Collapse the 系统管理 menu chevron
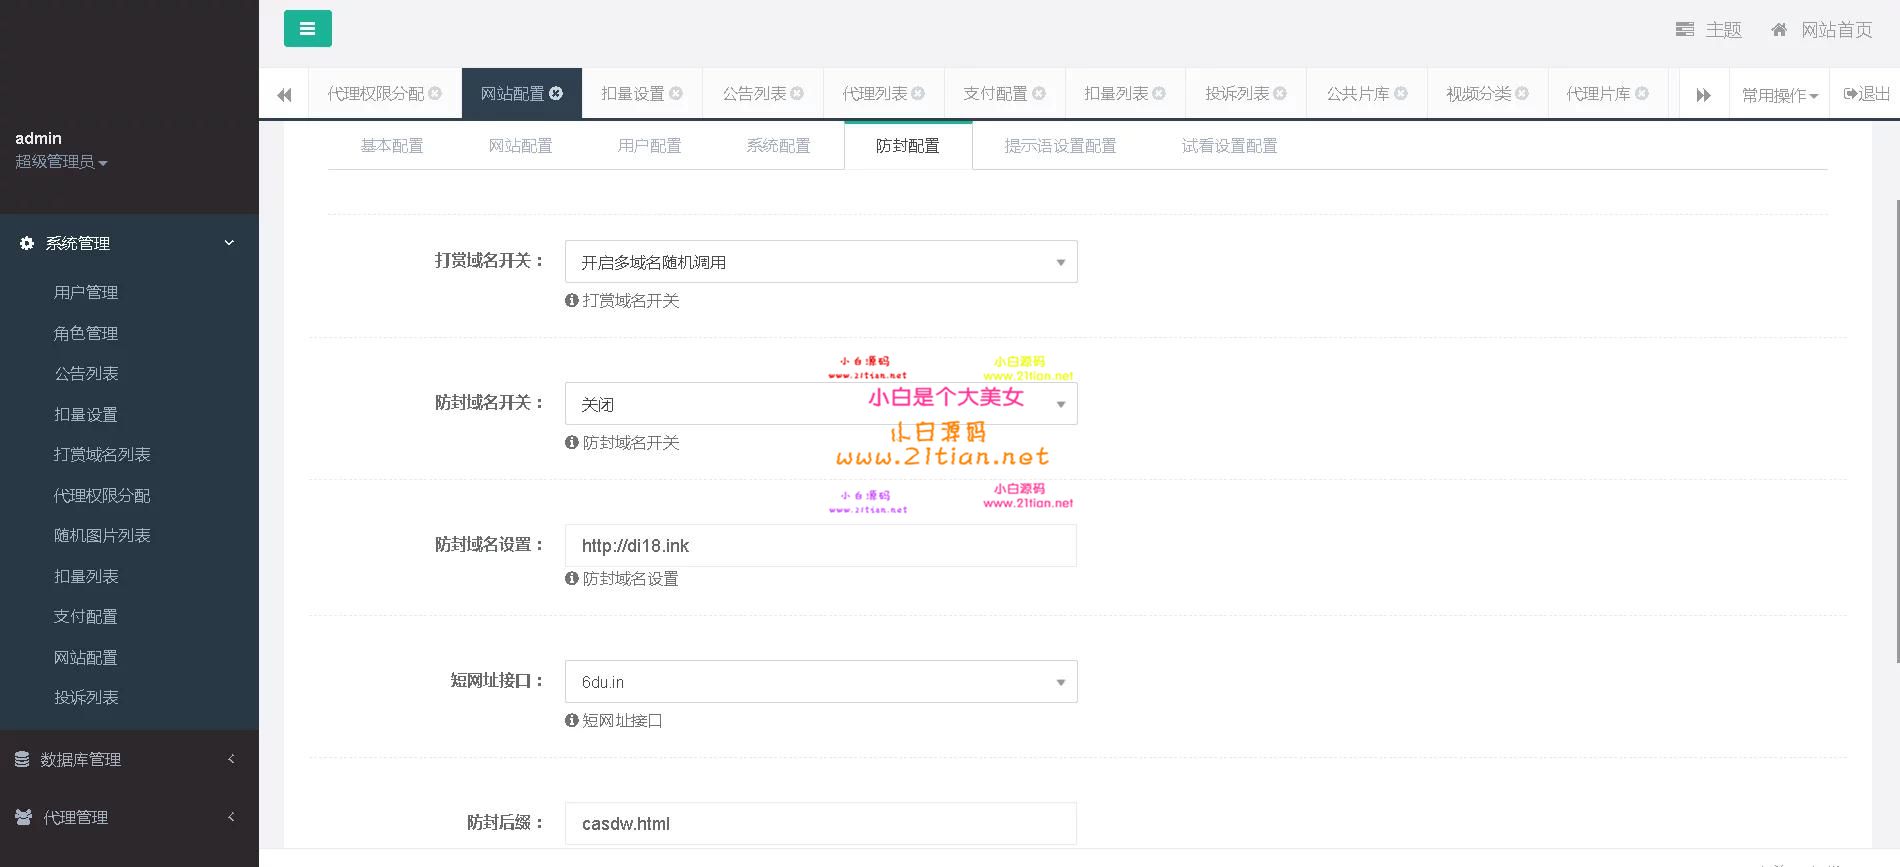 point(229,243)
